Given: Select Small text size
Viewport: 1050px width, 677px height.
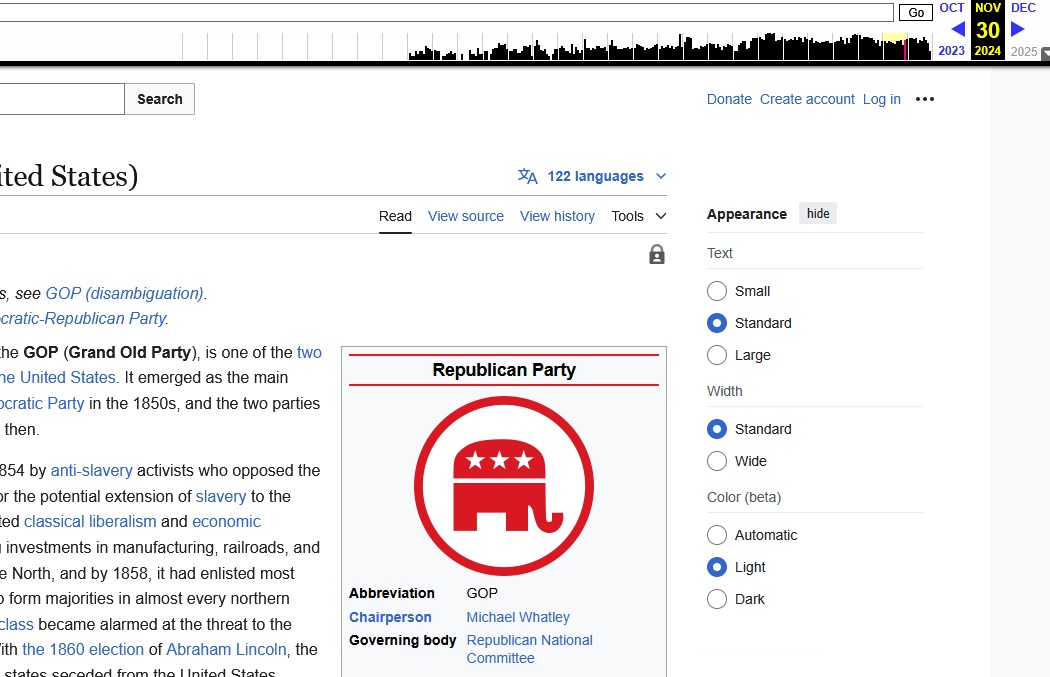Looking at the screenshot, I should pyautogui.click(x=717, y=291).
